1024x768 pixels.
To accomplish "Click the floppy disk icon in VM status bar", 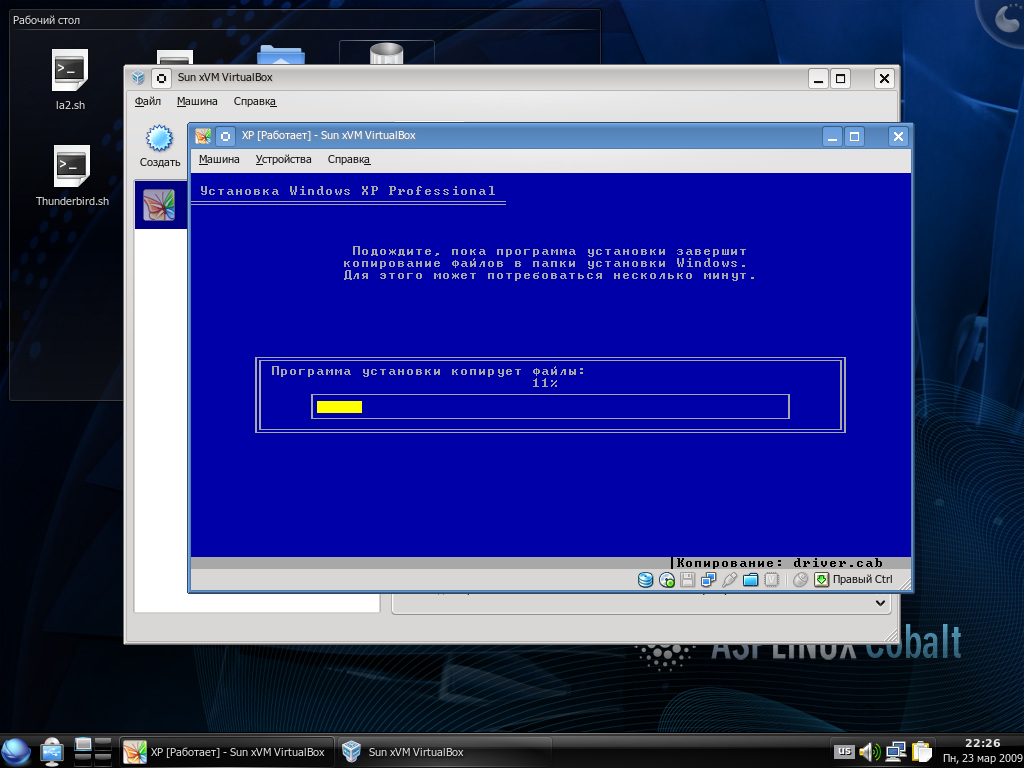I will click(687, 579).
